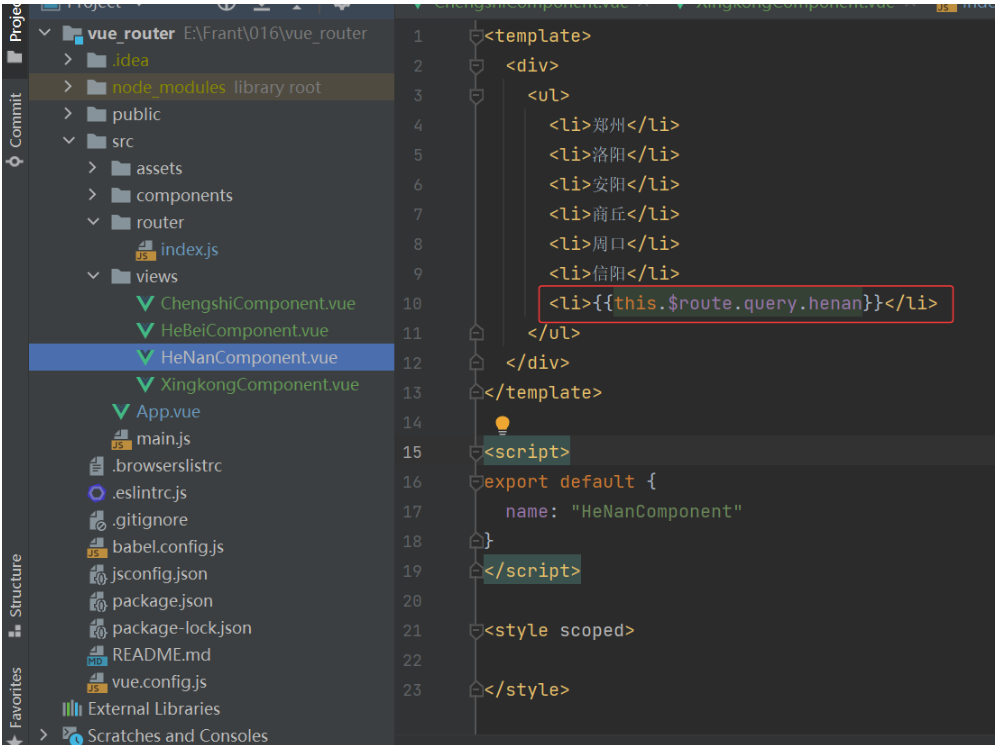Open package.json file

point(162,601)
